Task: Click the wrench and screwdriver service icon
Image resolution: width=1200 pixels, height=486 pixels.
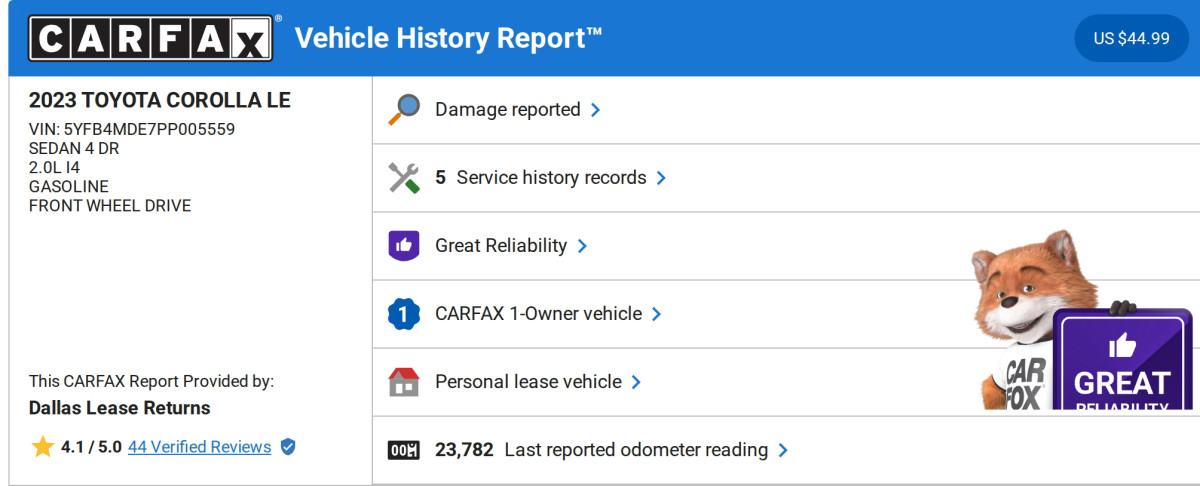Action: click(403, 178)
